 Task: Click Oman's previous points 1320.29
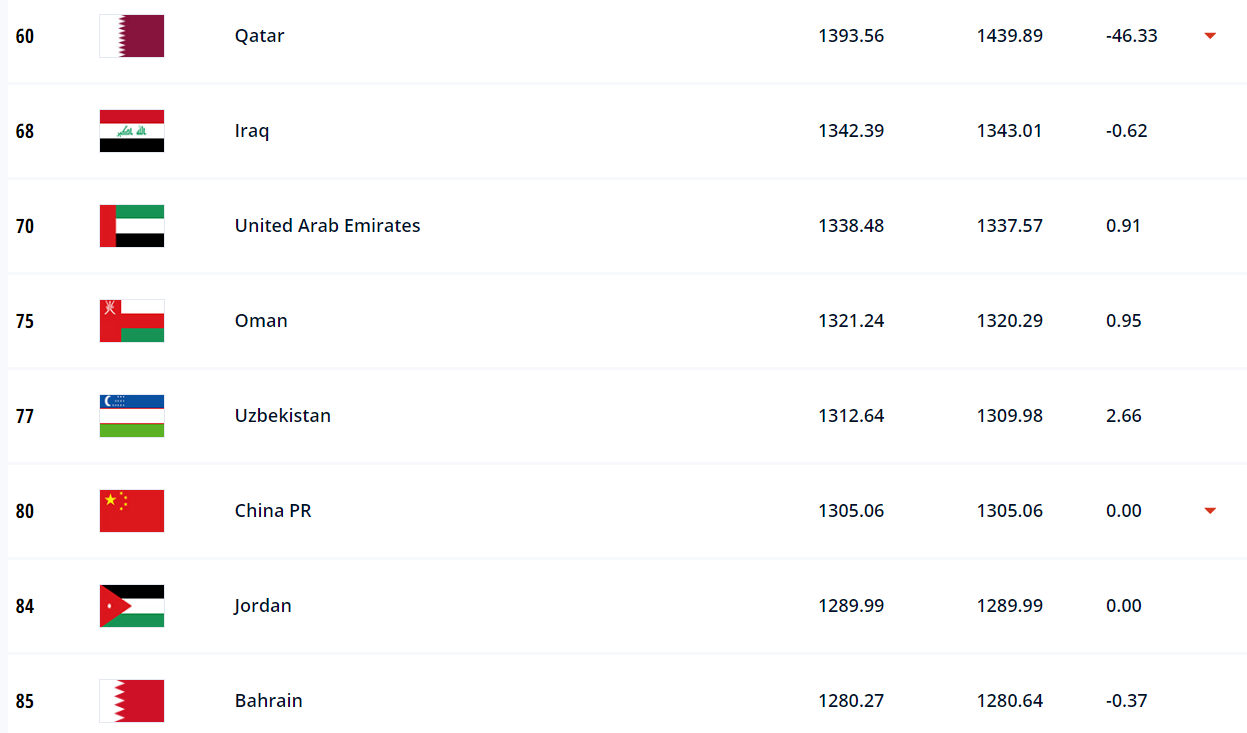coord(1009,321)
